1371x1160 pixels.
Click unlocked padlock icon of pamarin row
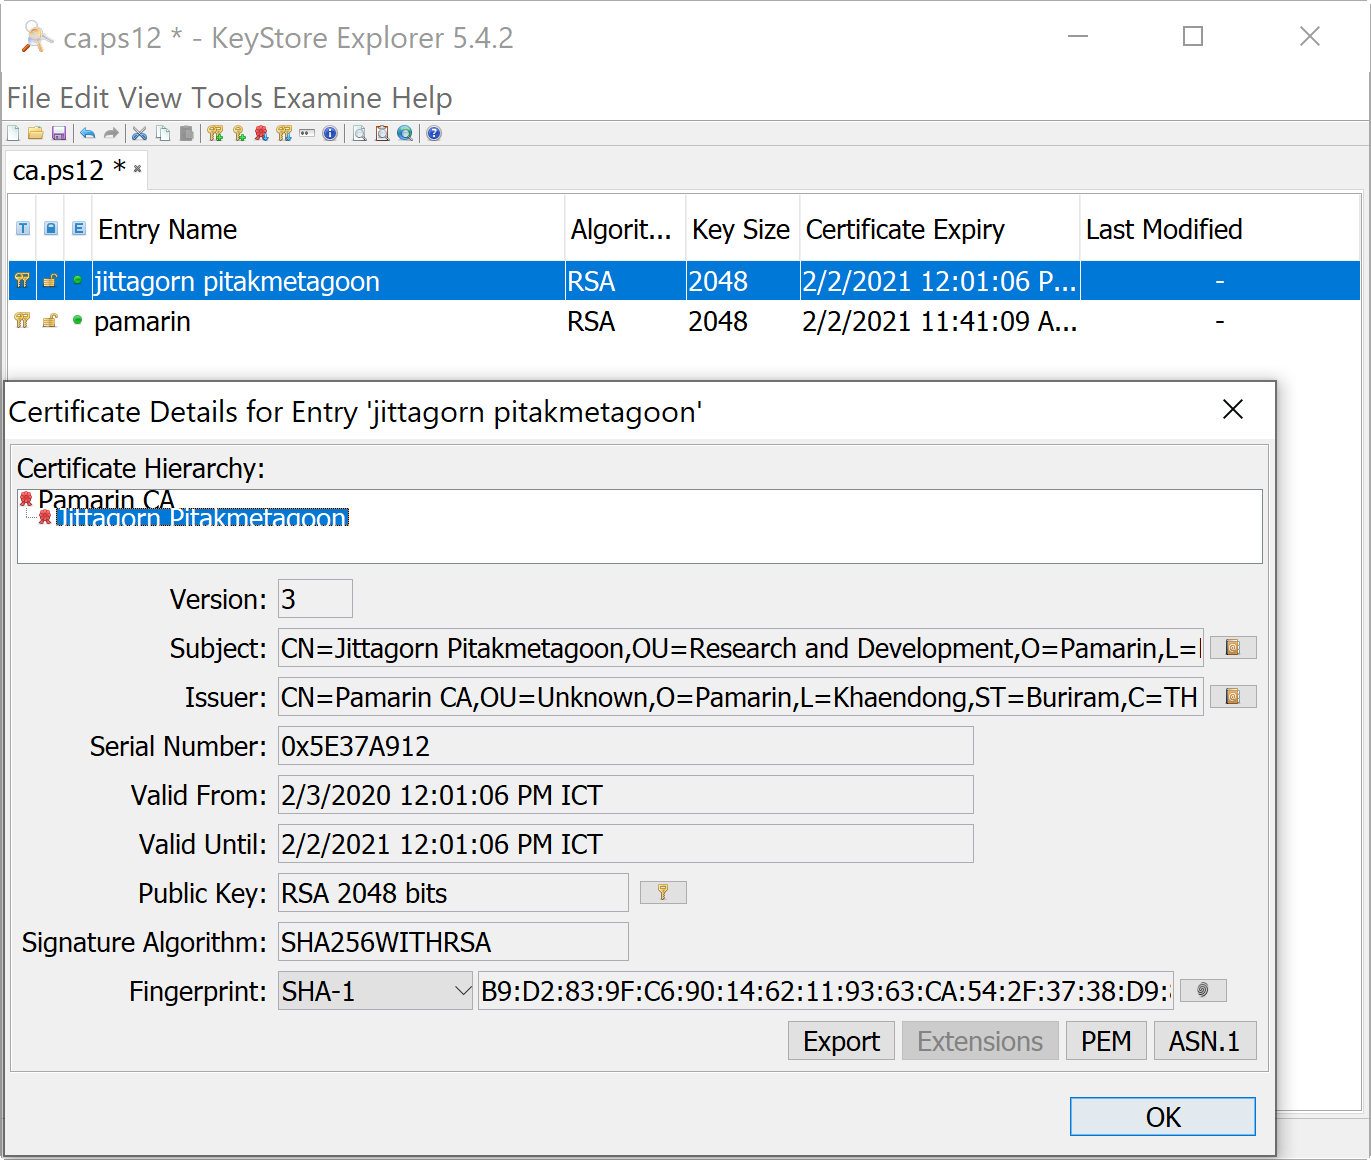(x=50, y=321)
